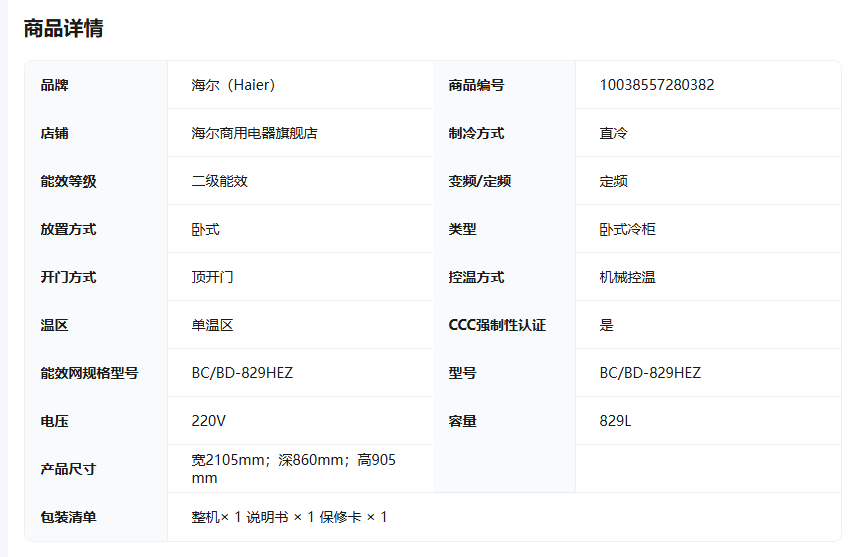Image resolution: width=850 pixels, height=557 pixels.
Task: Select voltage value 220V
Action: (x=209, y=421)
